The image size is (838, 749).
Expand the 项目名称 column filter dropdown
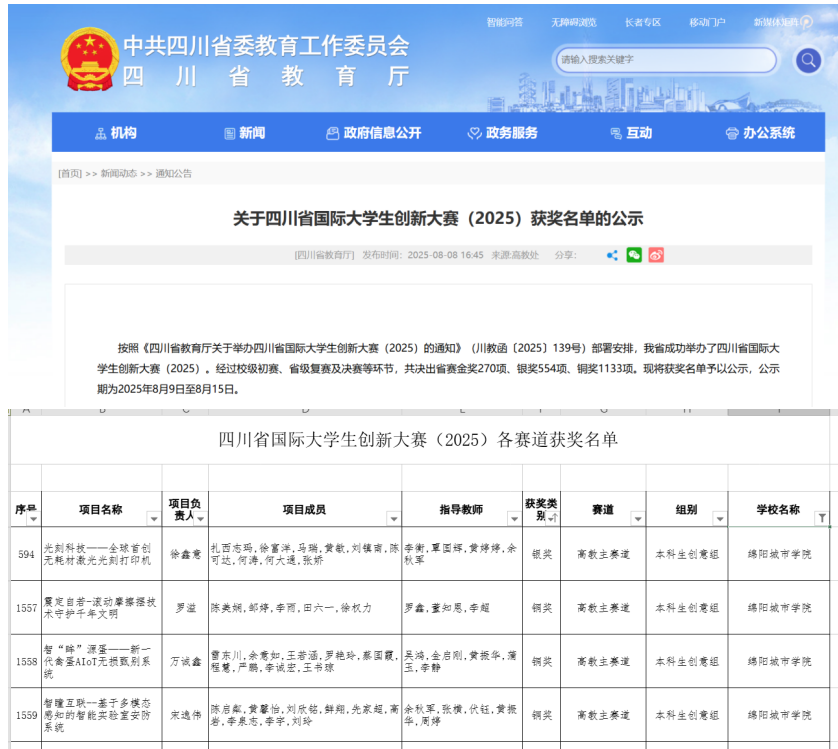pyautogui.click(x=154, y=519)
